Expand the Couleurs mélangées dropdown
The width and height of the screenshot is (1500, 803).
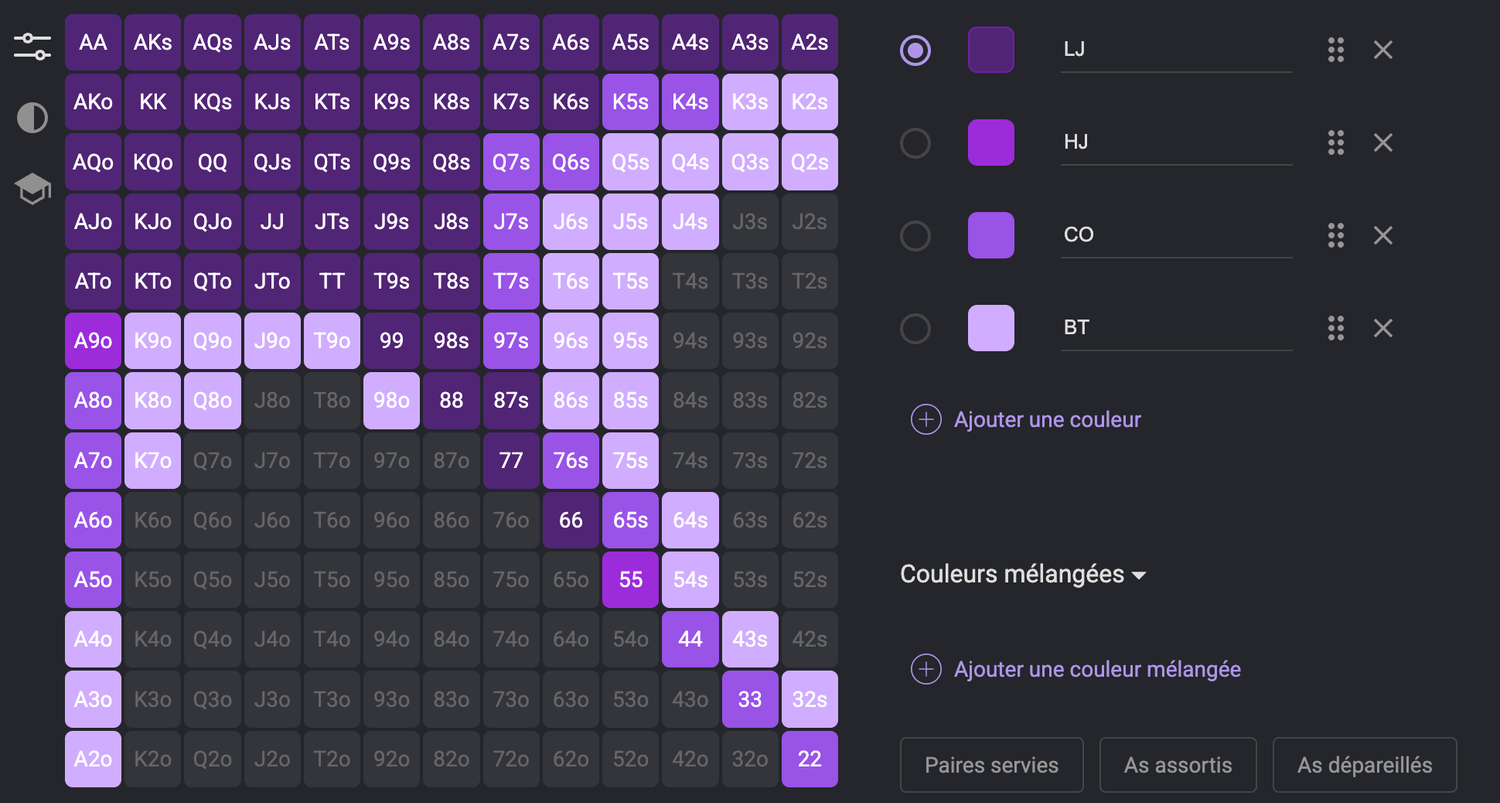(x=1023, y=574)
